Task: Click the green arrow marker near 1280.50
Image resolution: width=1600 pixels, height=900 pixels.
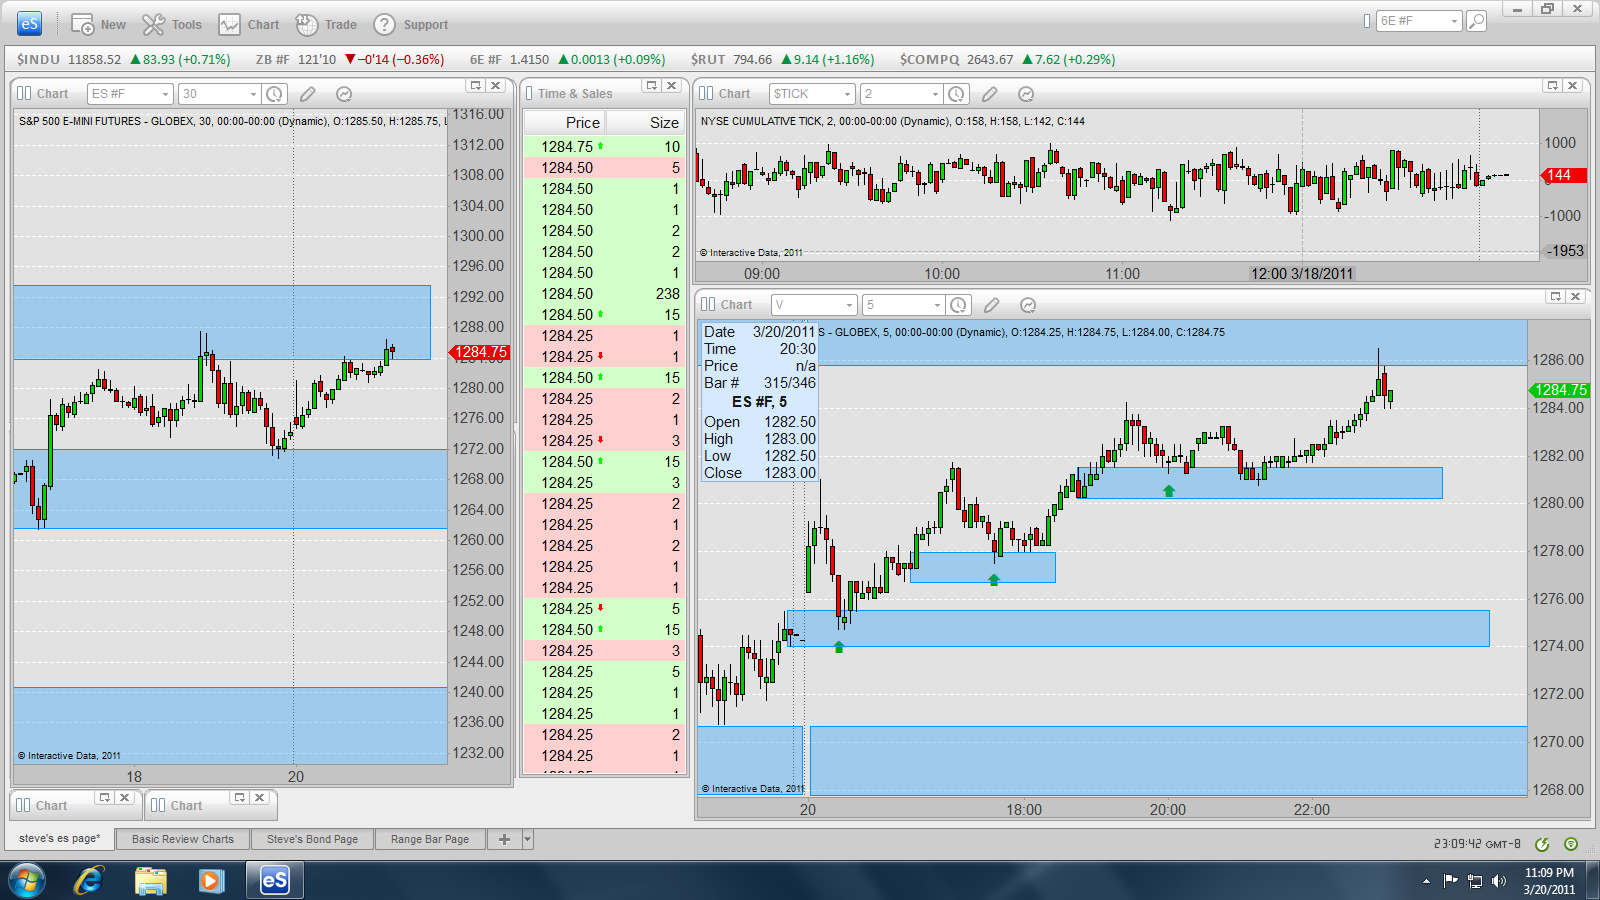Action: (x=1169, y=491)
